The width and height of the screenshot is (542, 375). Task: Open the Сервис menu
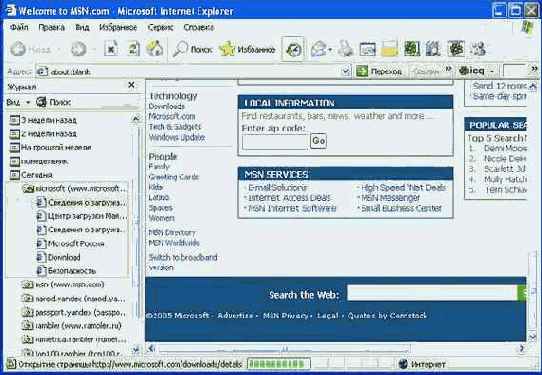pos(160,27)
